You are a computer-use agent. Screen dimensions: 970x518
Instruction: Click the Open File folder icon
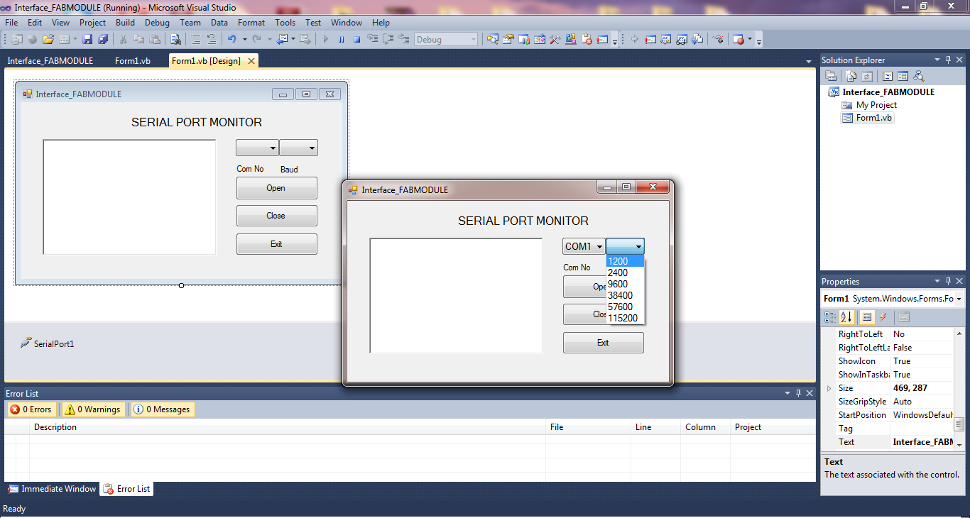[48, 40]
